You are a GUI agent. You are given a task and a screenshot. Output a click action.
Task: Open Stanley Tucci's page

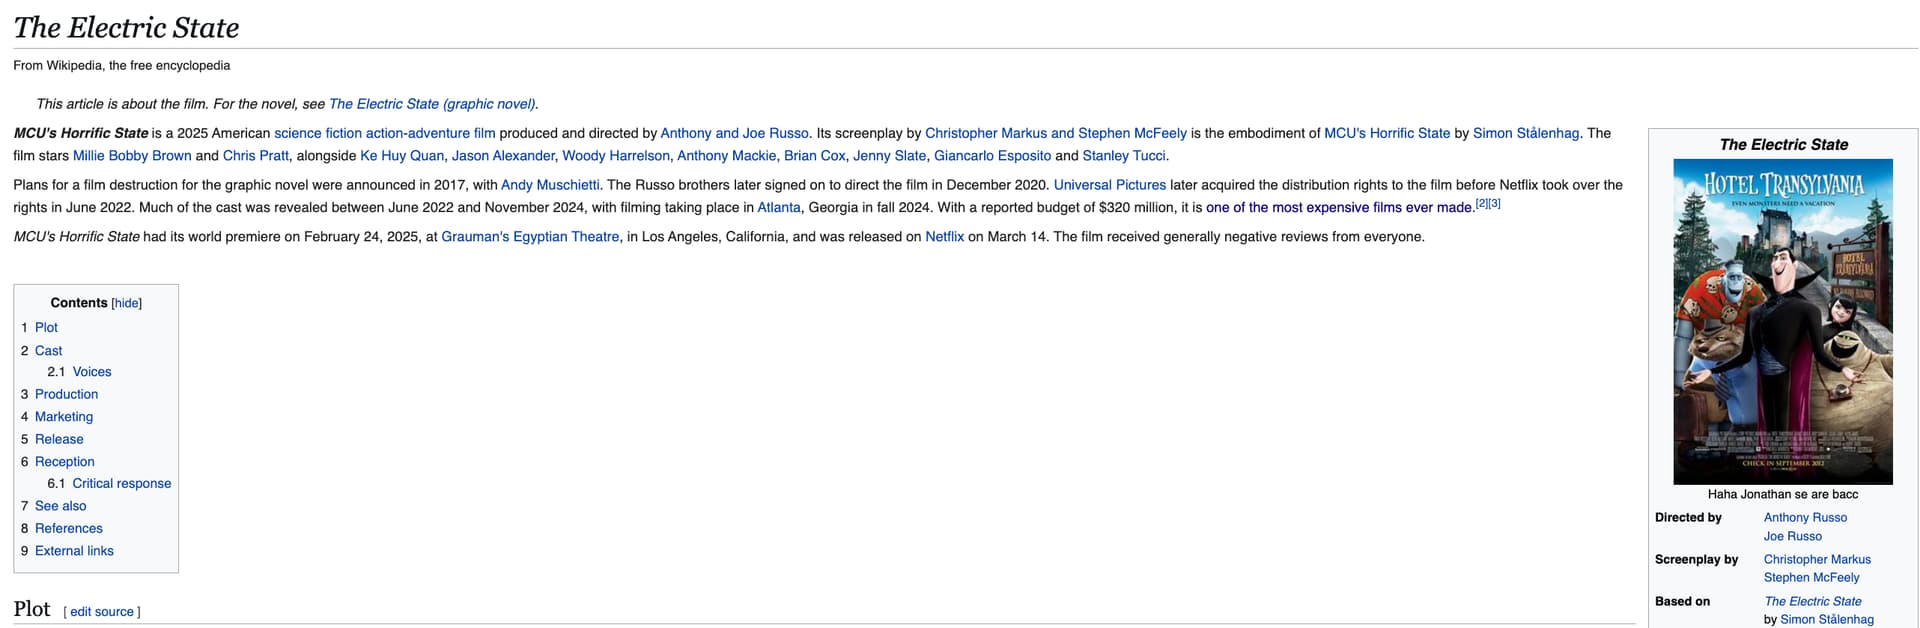(1124, 156)
